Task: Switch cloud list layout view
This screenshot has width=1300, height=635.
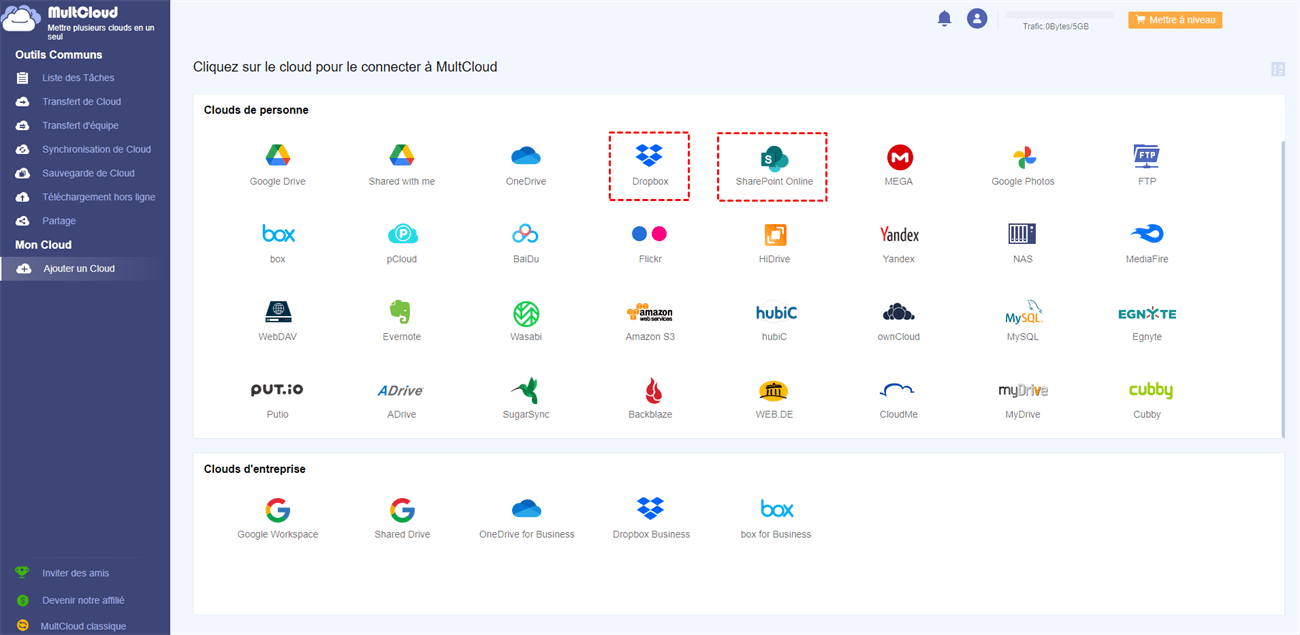Action: [1277, 69]
